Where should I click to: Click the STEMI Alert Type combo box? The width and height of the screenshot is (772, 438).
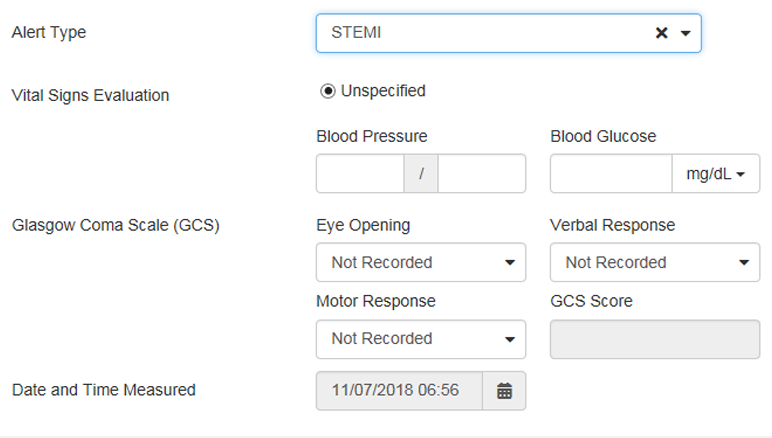(x=509, y=33)
